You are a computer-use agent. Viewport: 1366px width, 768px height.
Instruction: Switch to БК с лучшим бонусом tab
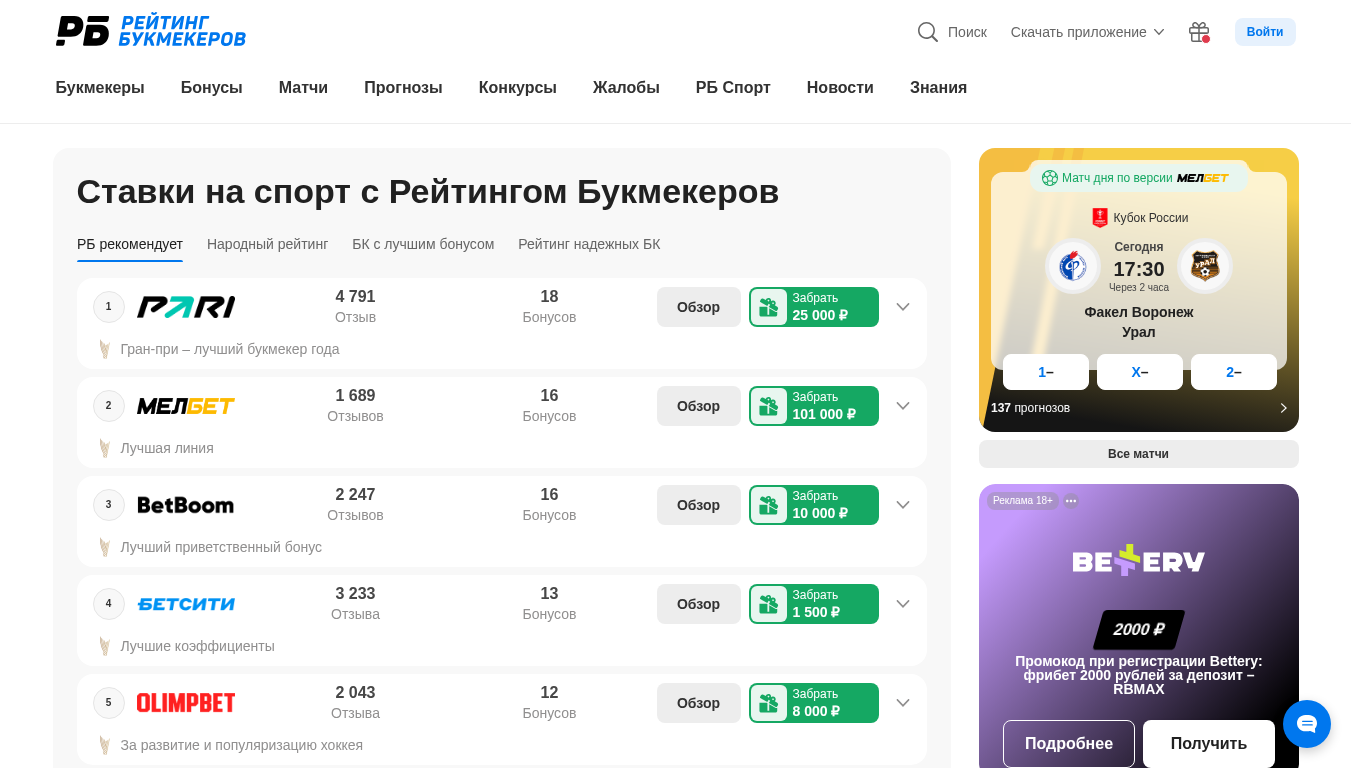423,244
